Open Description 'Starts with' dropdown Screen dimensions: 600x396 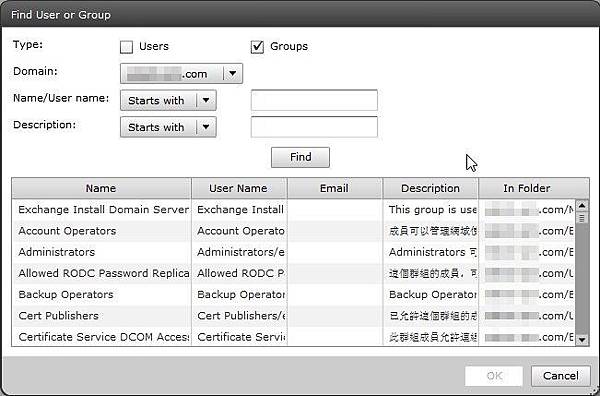168,127
